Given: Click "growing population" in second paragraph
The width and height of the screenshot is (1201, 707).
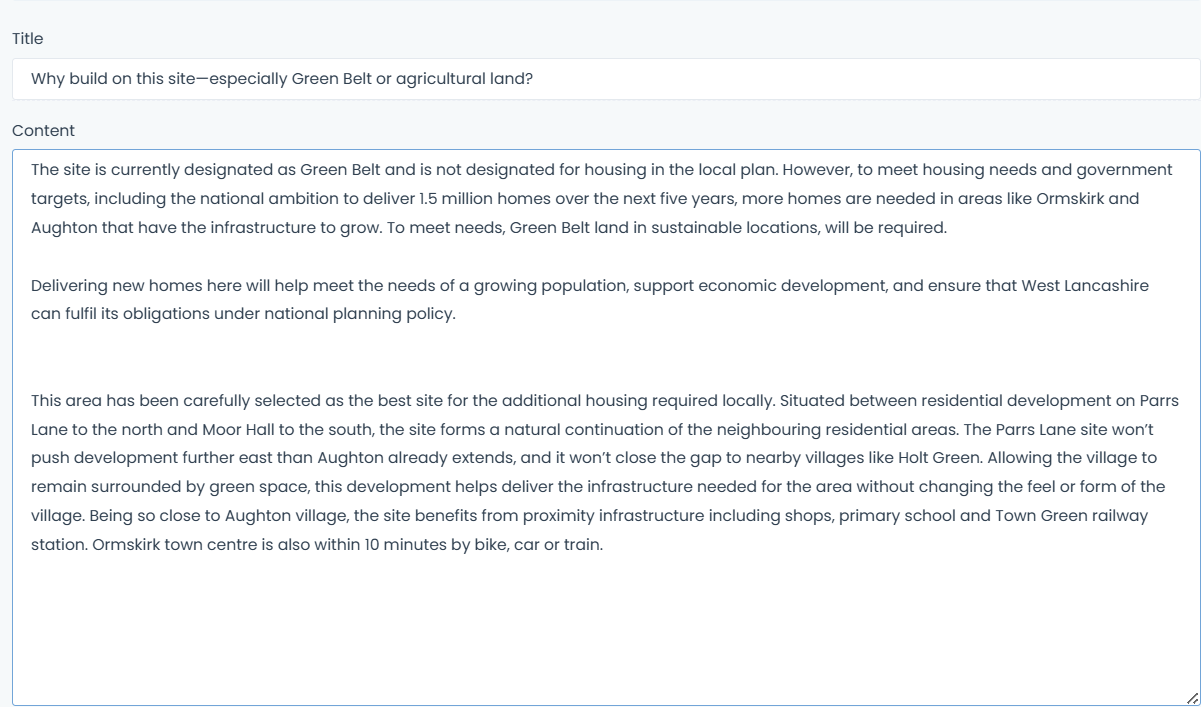Looking at the screenshot, I should [548, 285].
